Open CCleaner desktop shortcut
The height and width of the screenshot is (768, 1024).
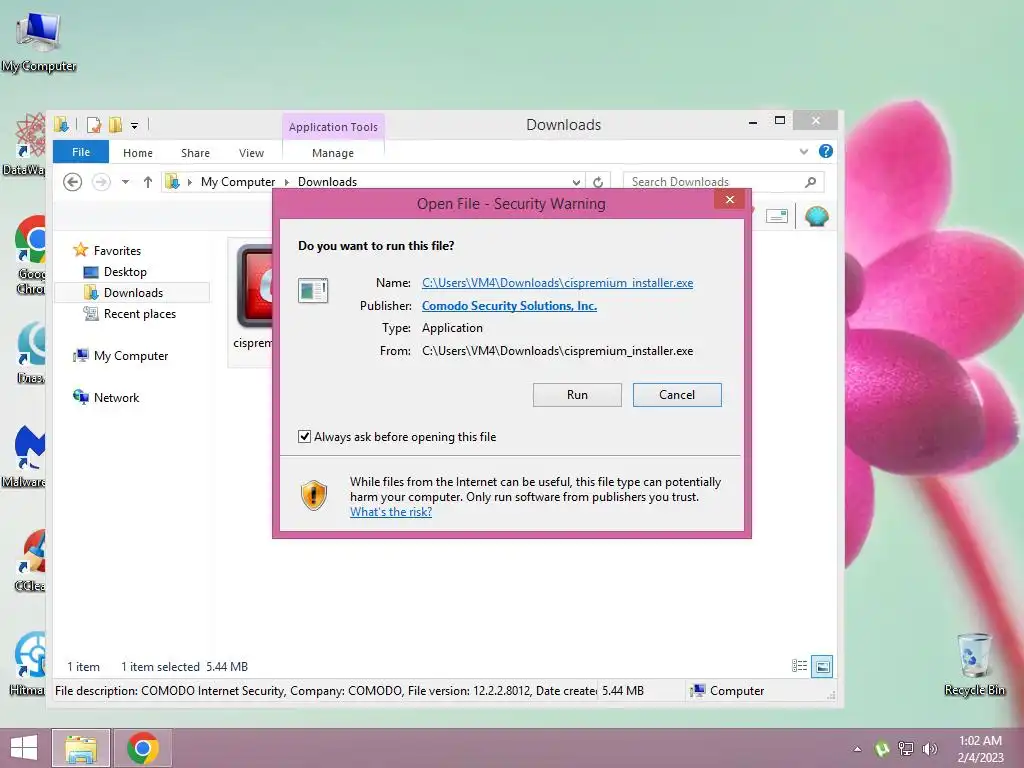coord(30,560)
